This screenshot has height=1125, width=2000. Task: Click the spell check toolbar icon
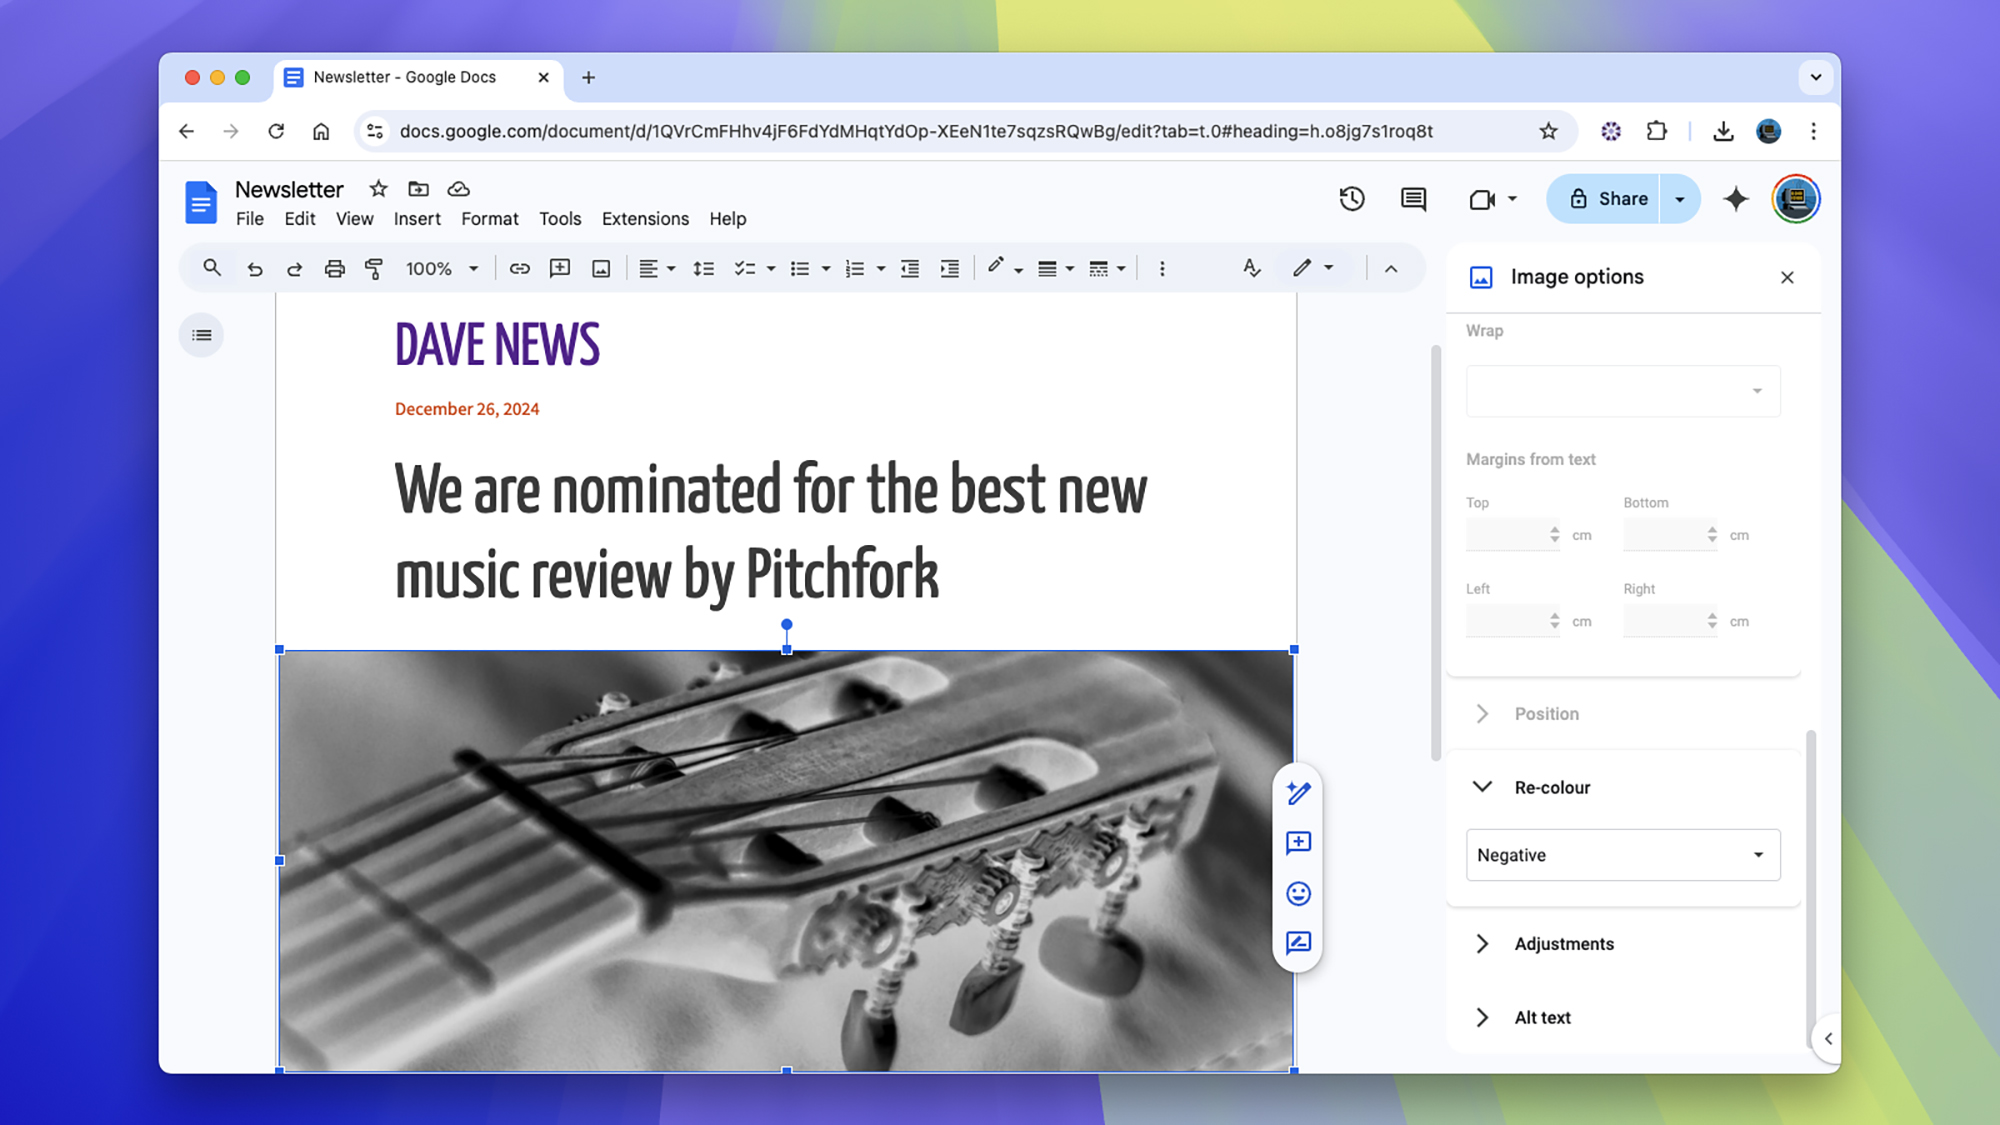pos(1251,268)
